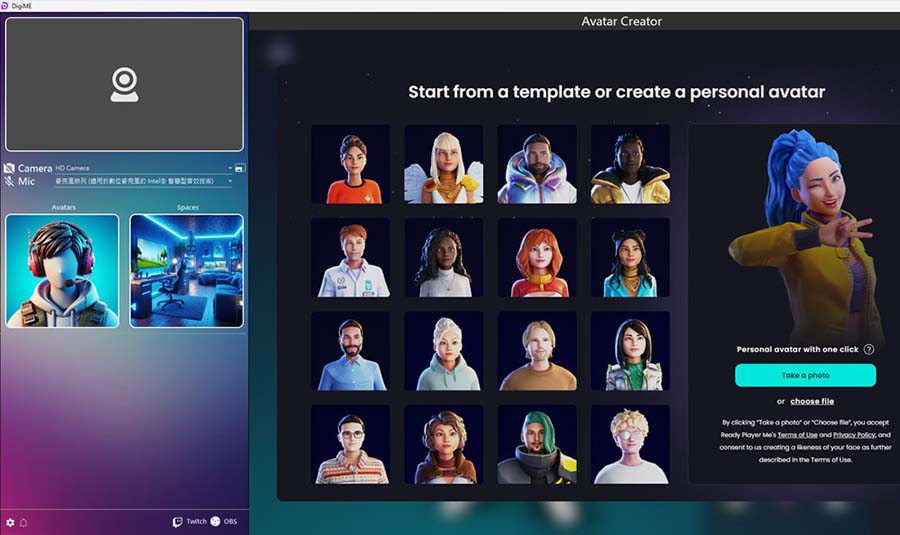The height and width of the screenshot is (535, 900).
Task: Select avatar in gold puffer jacket
Action: (630, 164)
